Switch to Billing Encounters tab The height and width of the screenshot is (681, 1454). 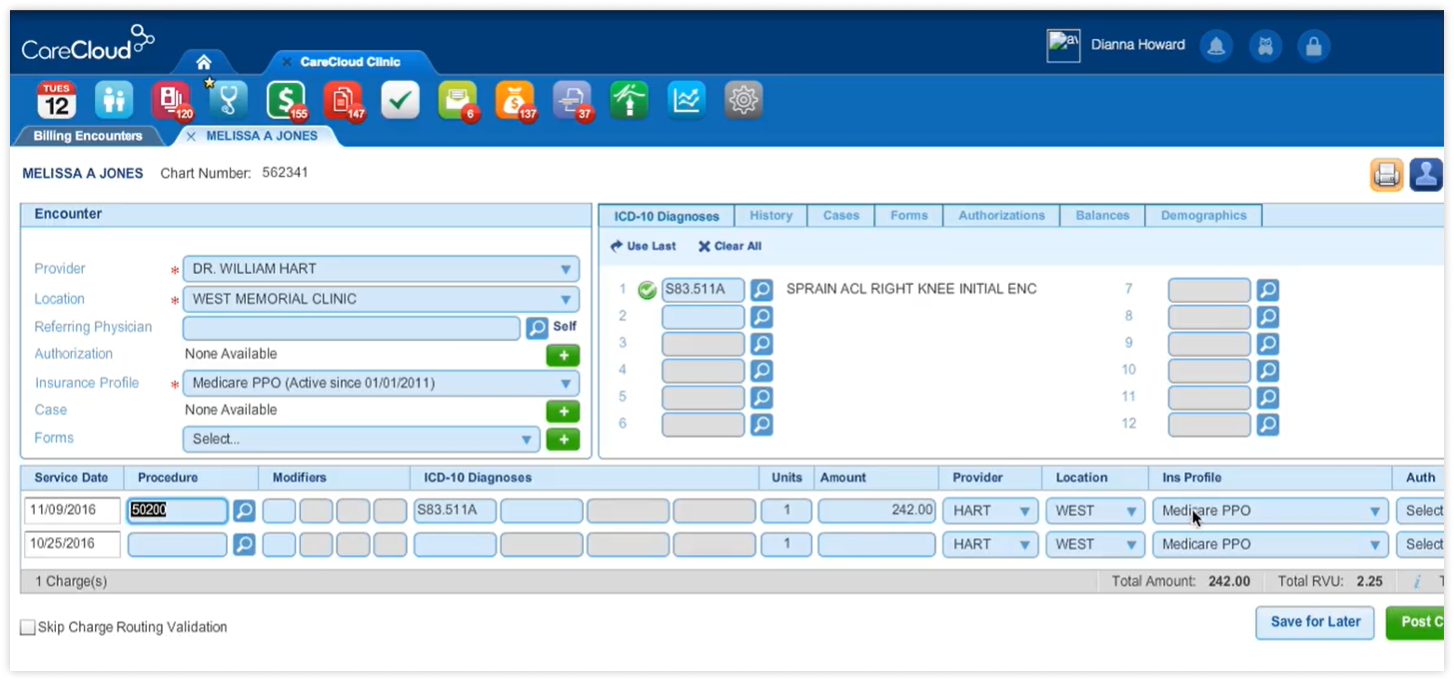(x=88, y=136)
